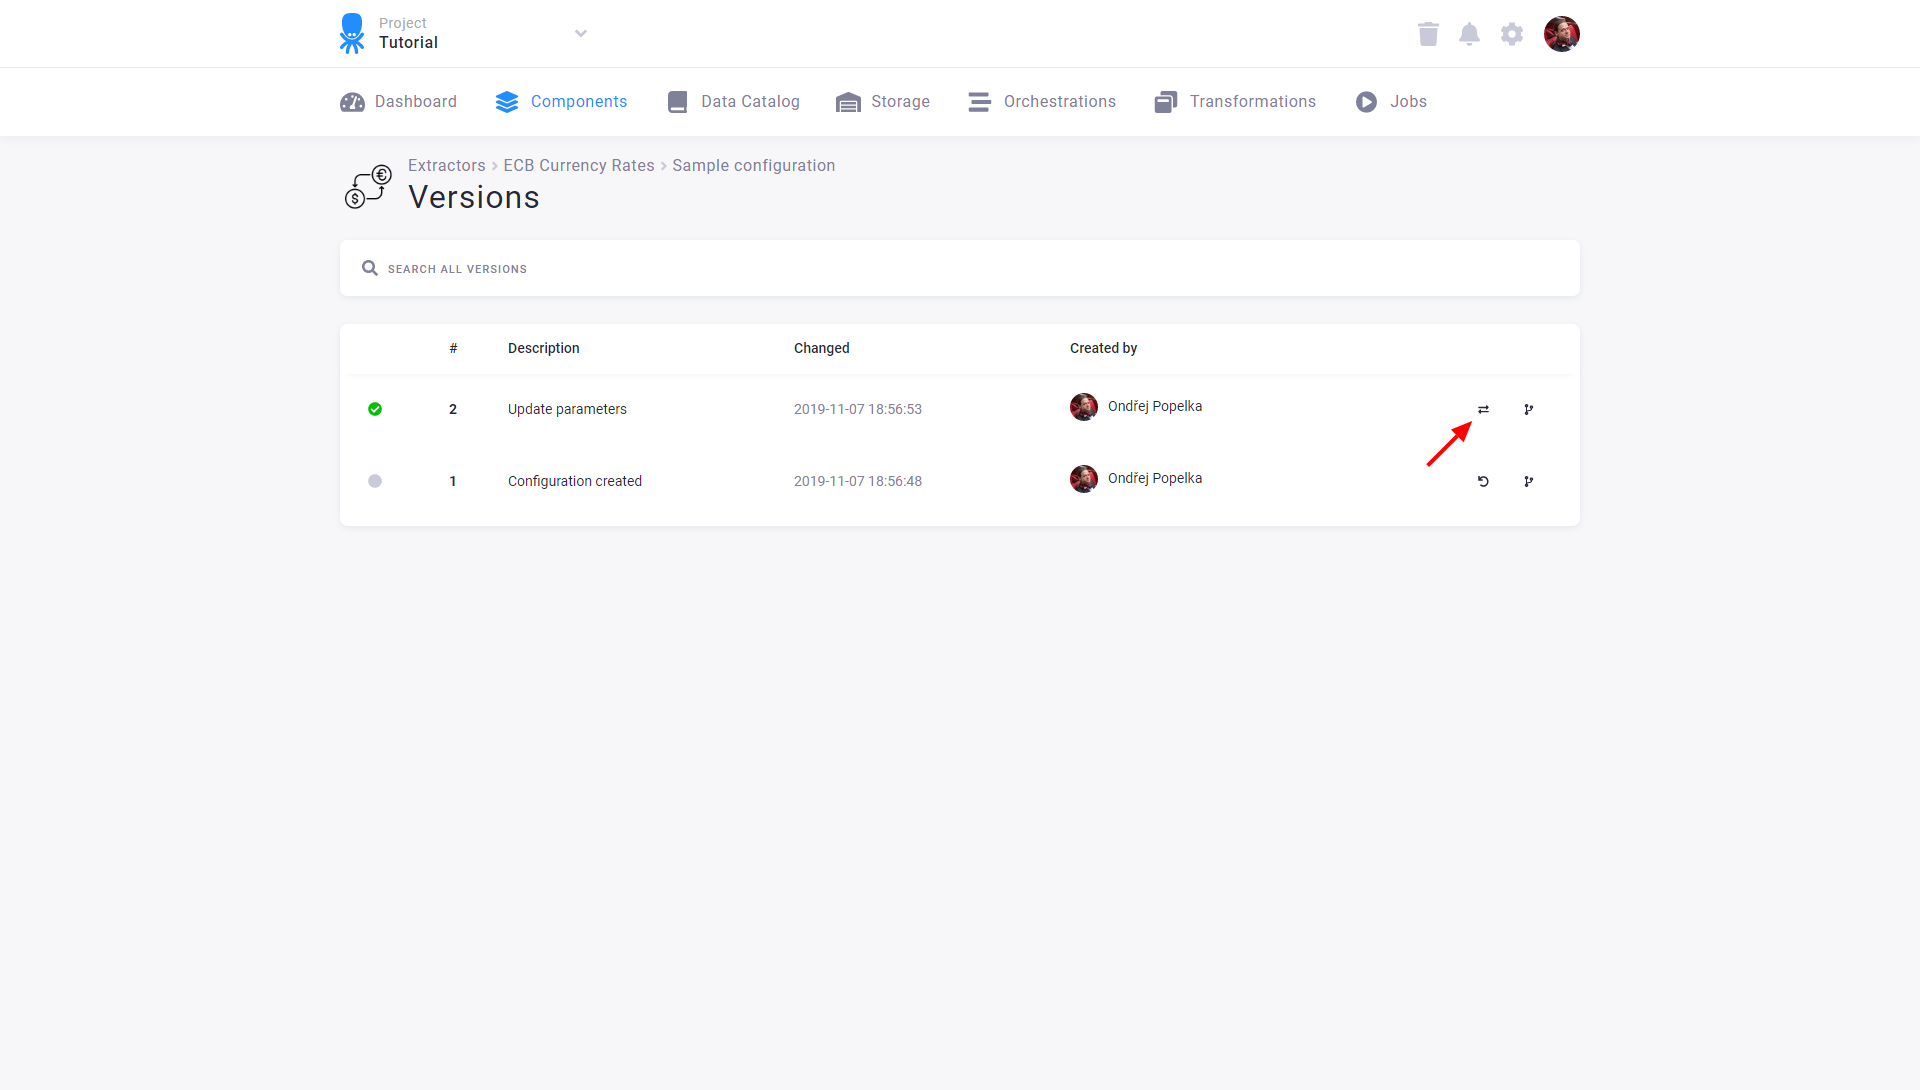This screenshot has width=1920, height=1090.
Task: Click the Changed column header
Action: (822, 348)
